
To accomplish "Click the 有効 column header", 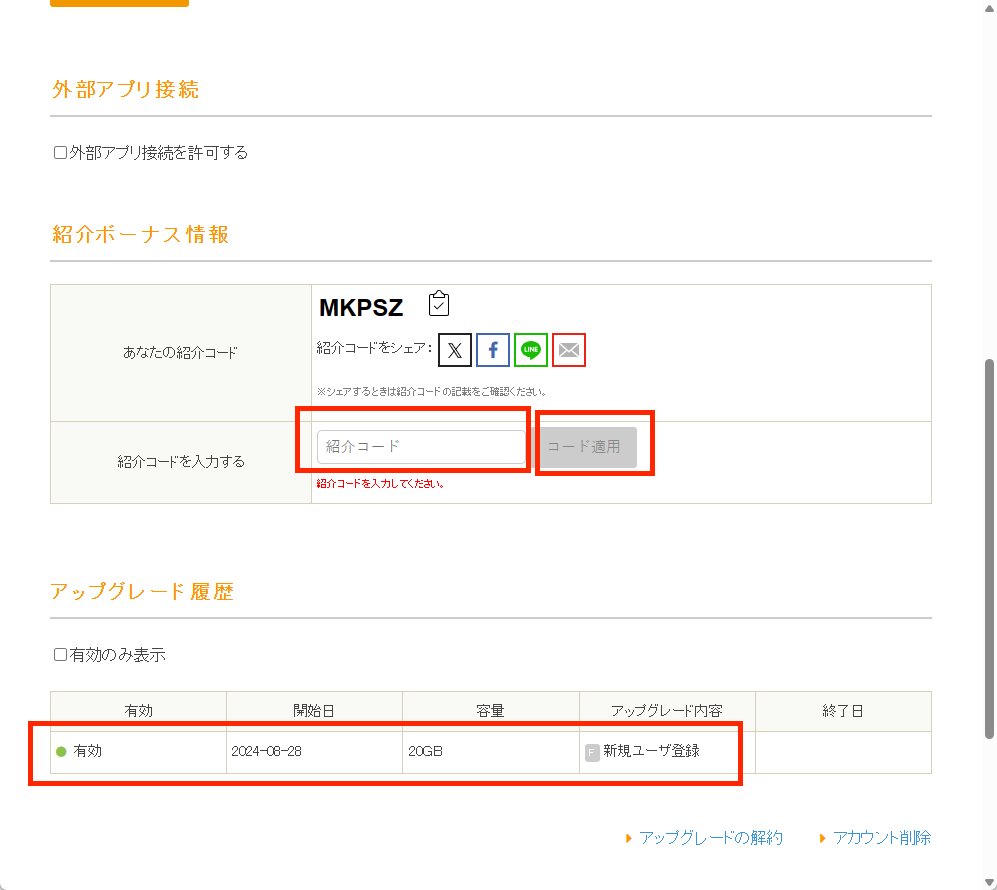I will click(x=139, y=711).
